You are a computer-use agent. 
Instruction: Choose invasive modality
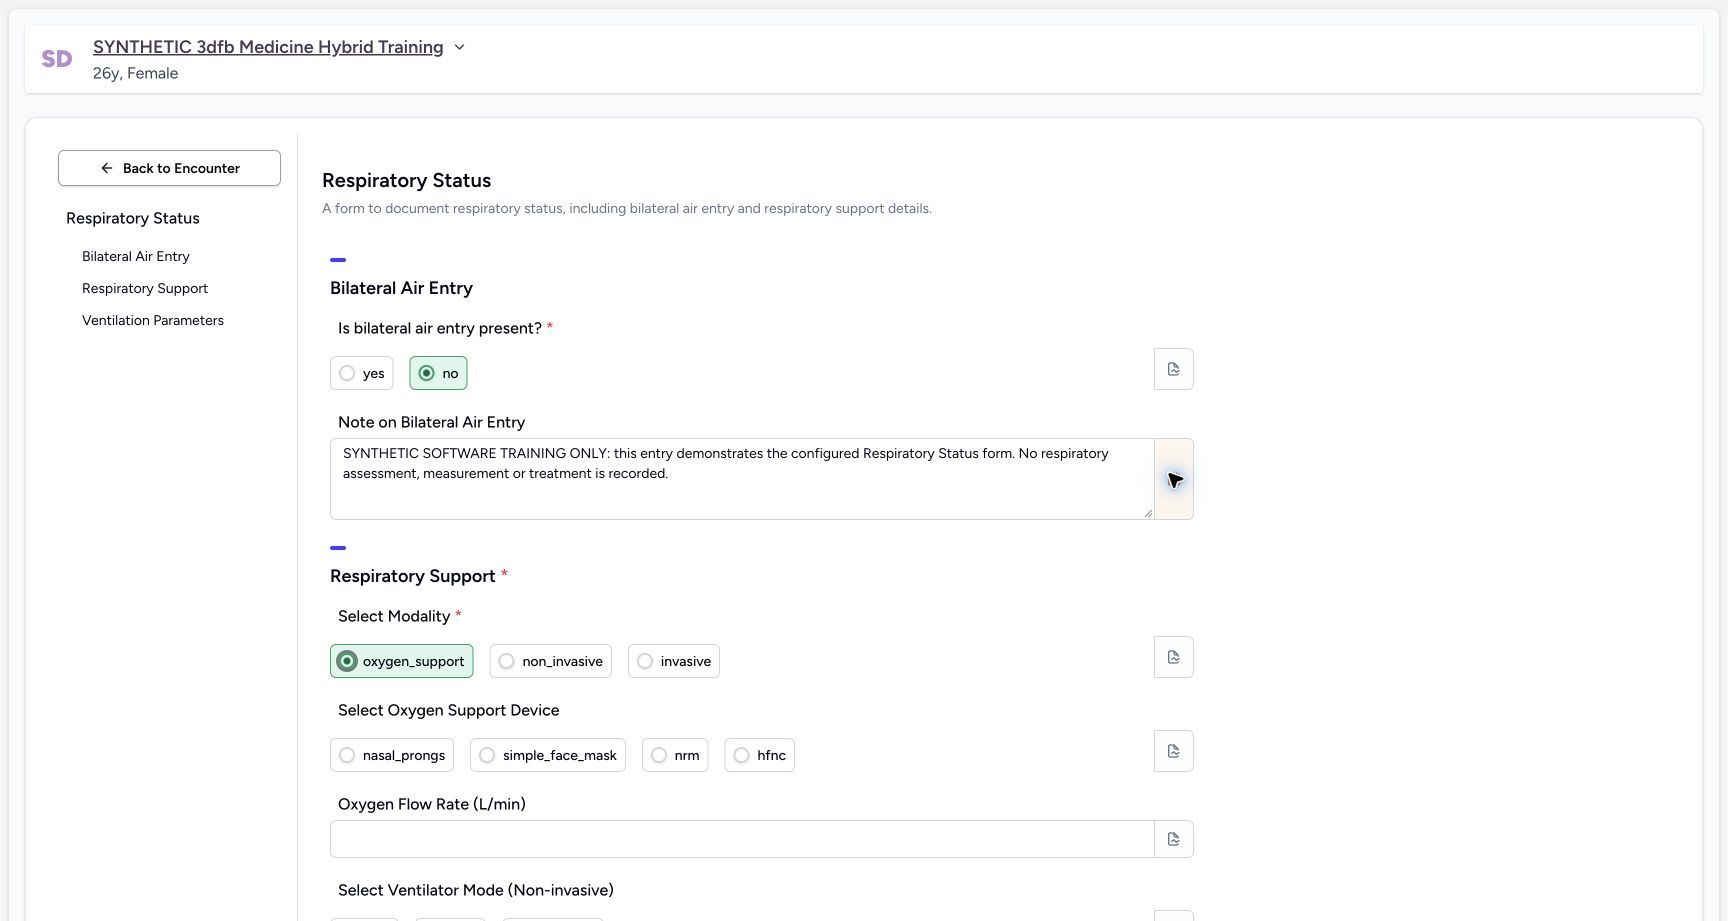[x=674, y=661]
